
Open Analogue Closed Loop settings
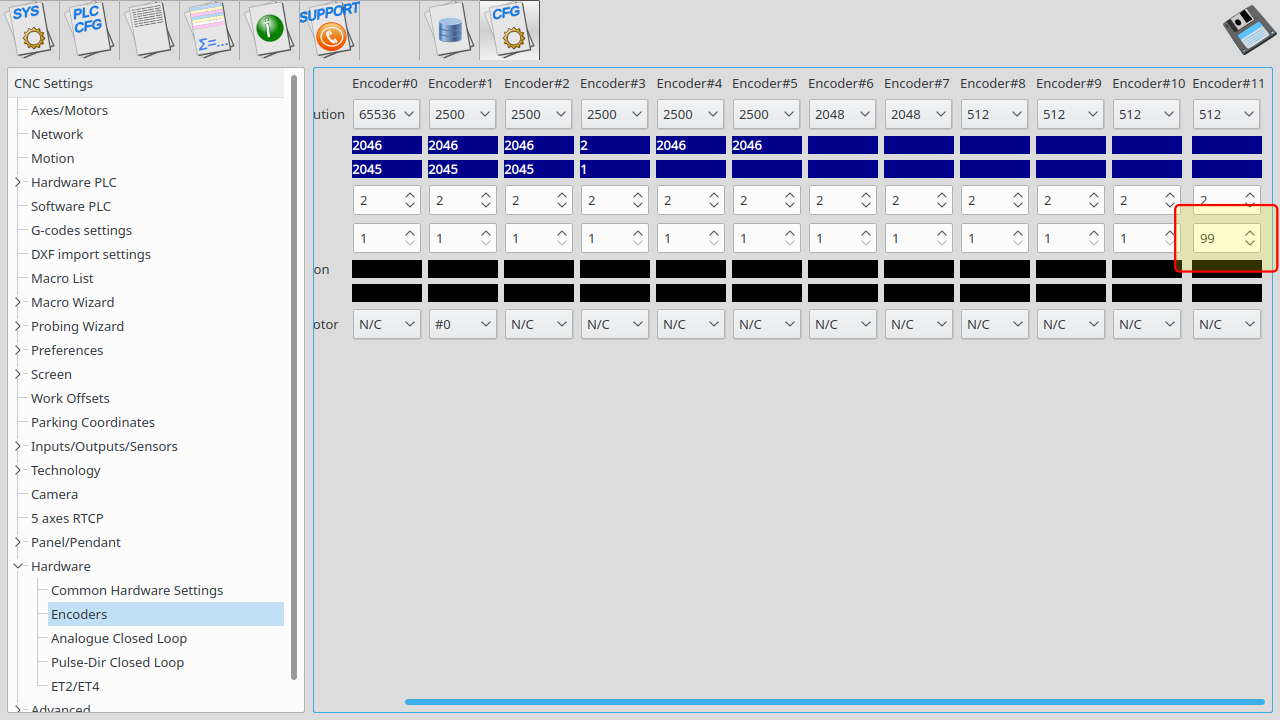(x=119, y=638)
